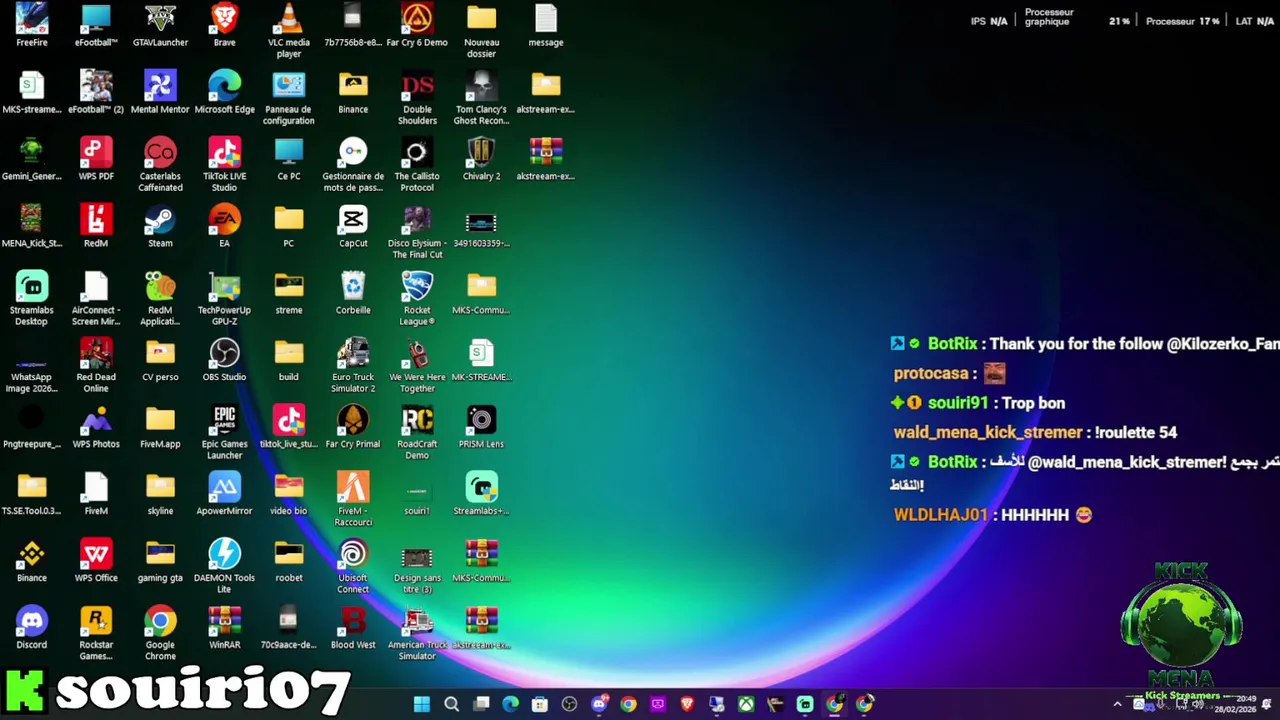This screenshot has width=1280, height=720.
Task: Select the Mental Mentor shortcut
Action: (160, 93)
